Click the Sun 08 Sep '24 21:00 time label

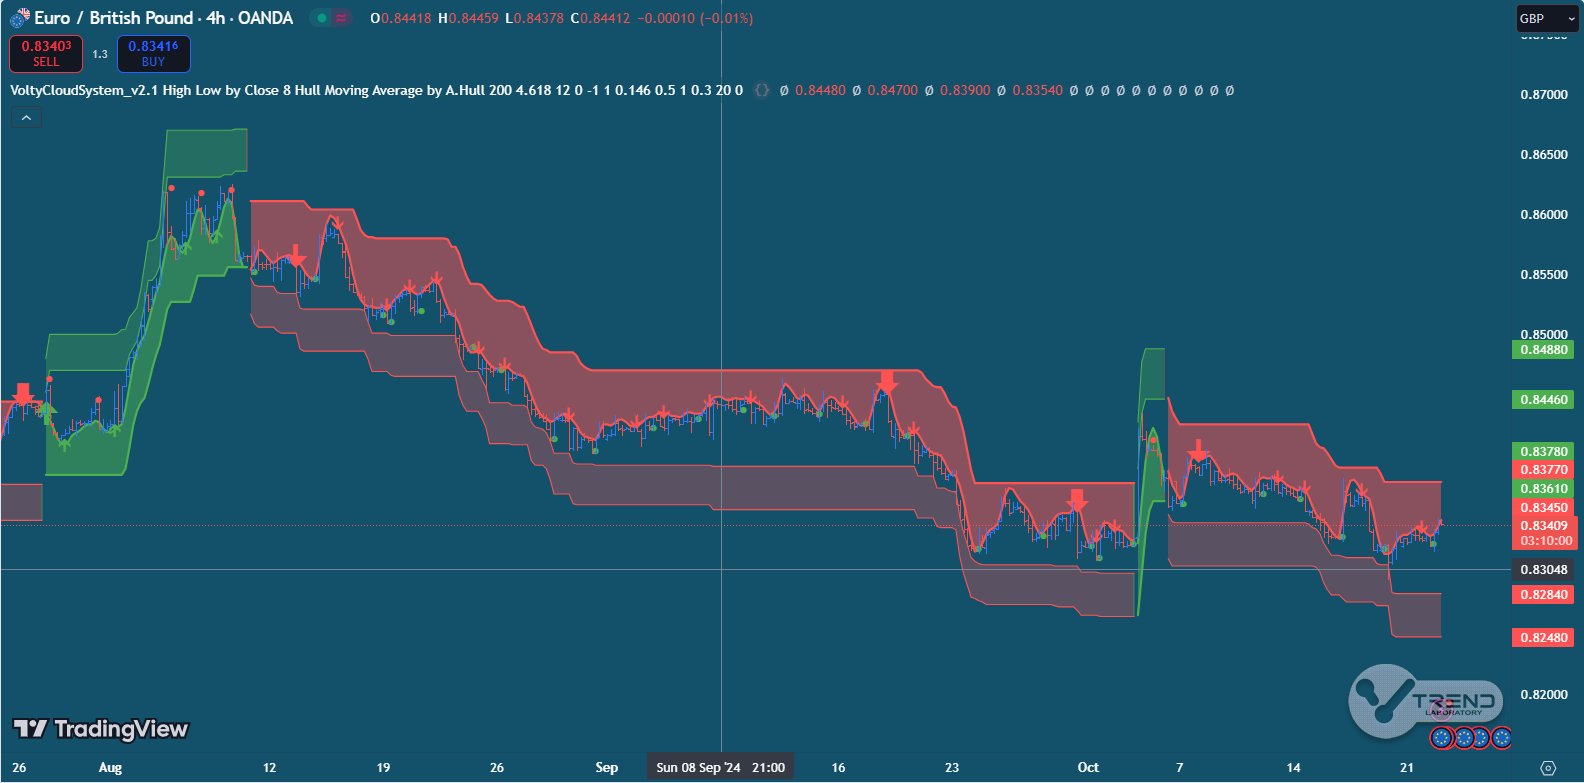[x=720, y=767]
